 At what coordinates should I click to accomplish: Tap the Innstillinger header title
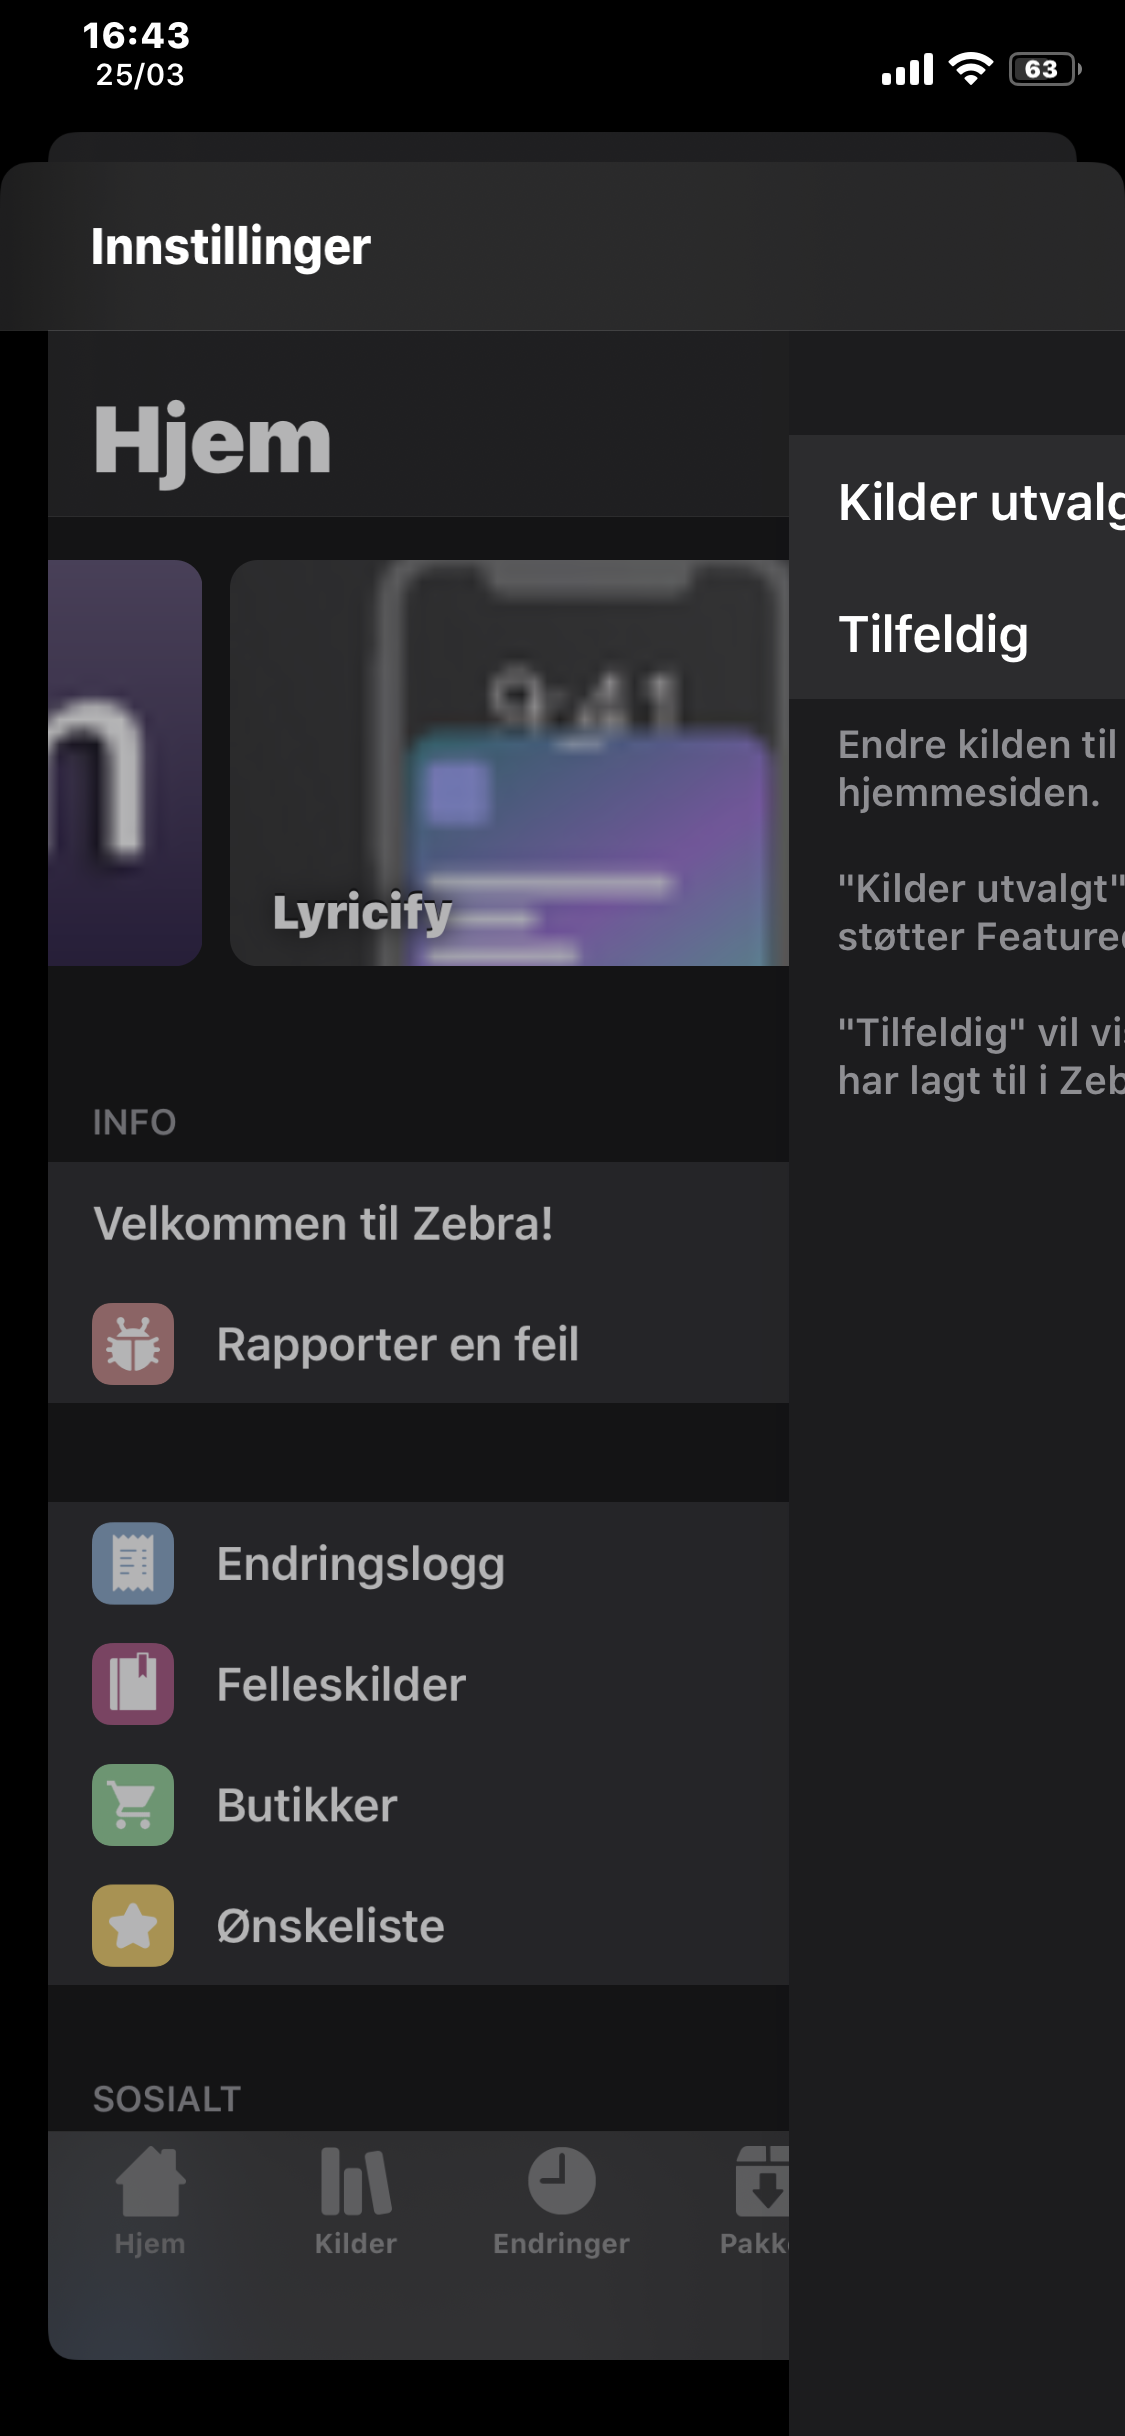(x=231, y=247)
